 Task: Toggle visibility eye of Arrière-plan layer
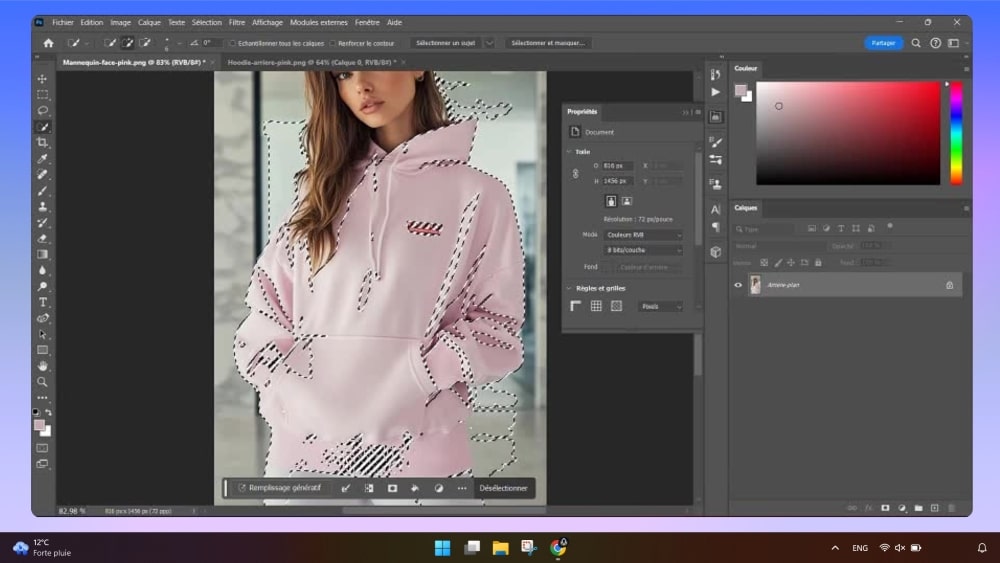(738, 285)
